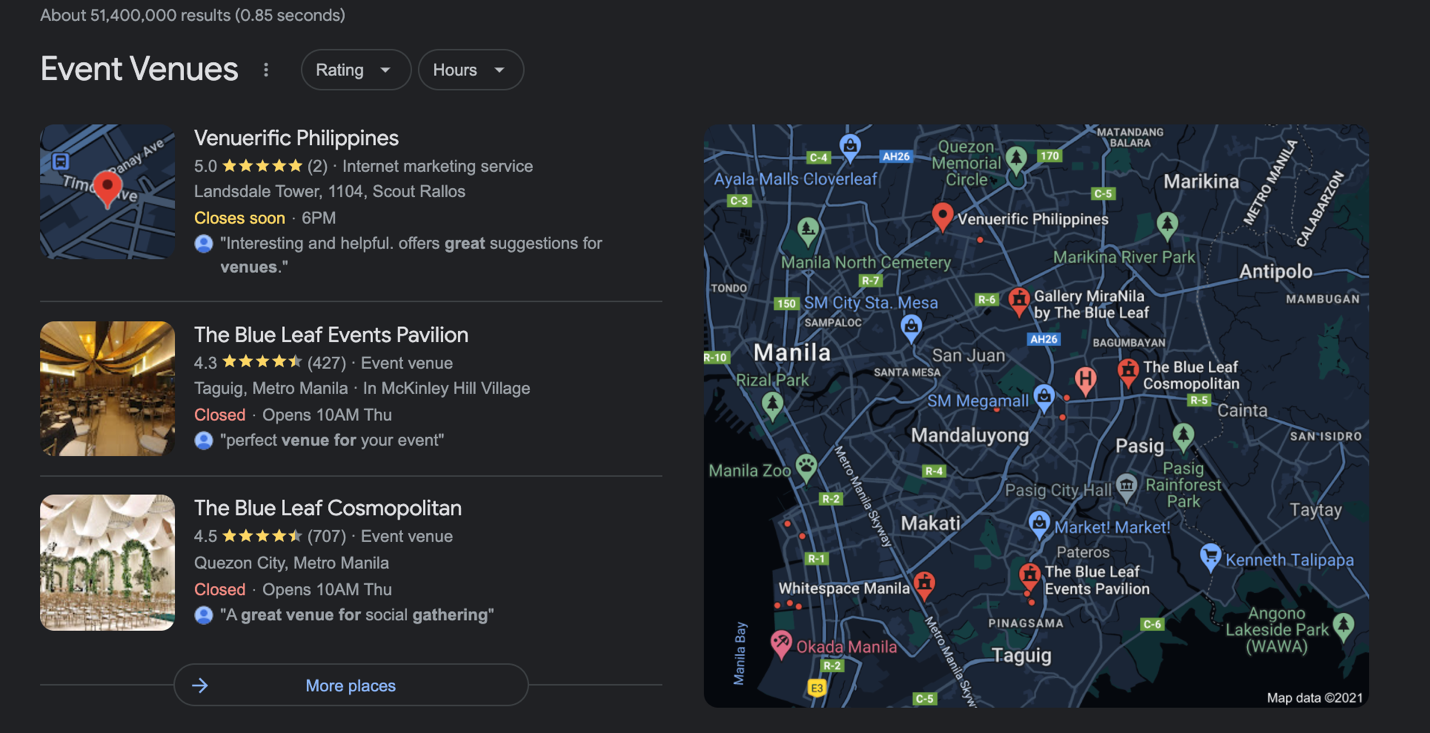
Task: Click The Blue Leaf Cosmopolitan map pin
Action: [x=1128, y=373]
